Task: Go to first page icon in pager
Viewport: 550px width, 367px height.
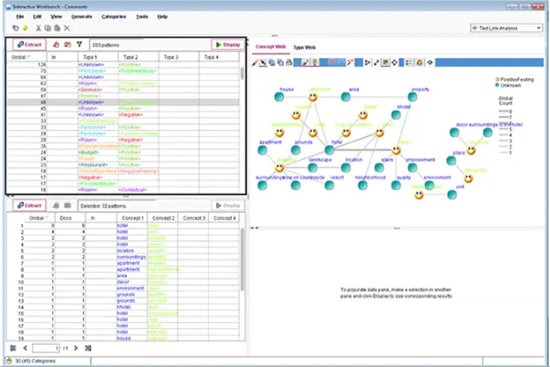Action: [x=13, y=348]
